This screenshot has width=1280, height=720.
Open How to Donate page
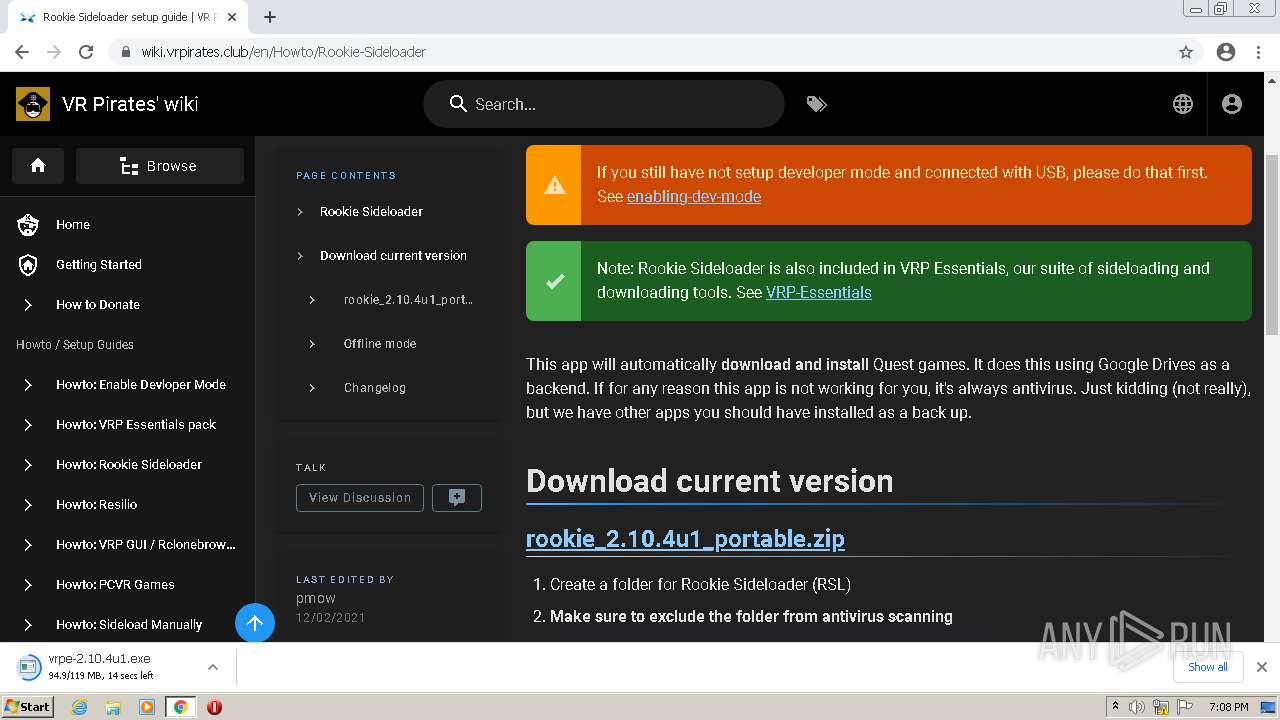[x=98, y=305]
